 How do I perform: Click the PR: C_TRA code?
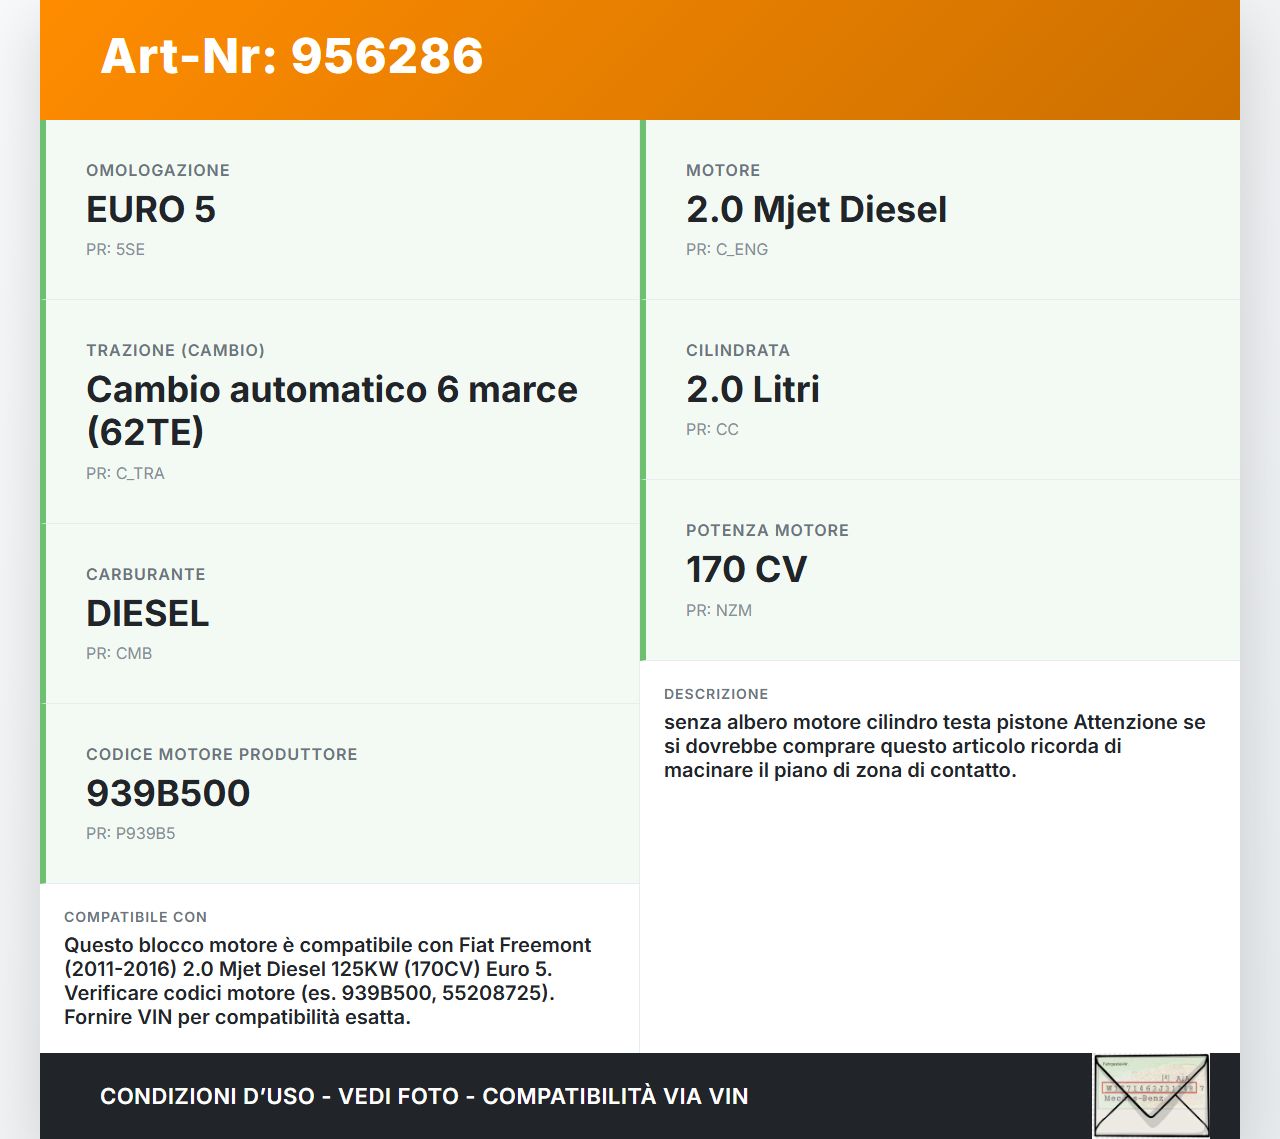click(125, 474)
